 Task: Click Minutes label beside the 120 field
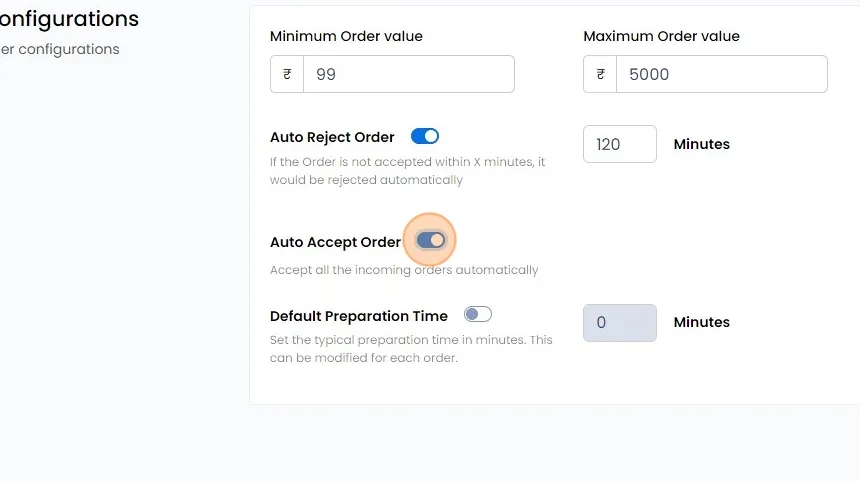(701, 144)
